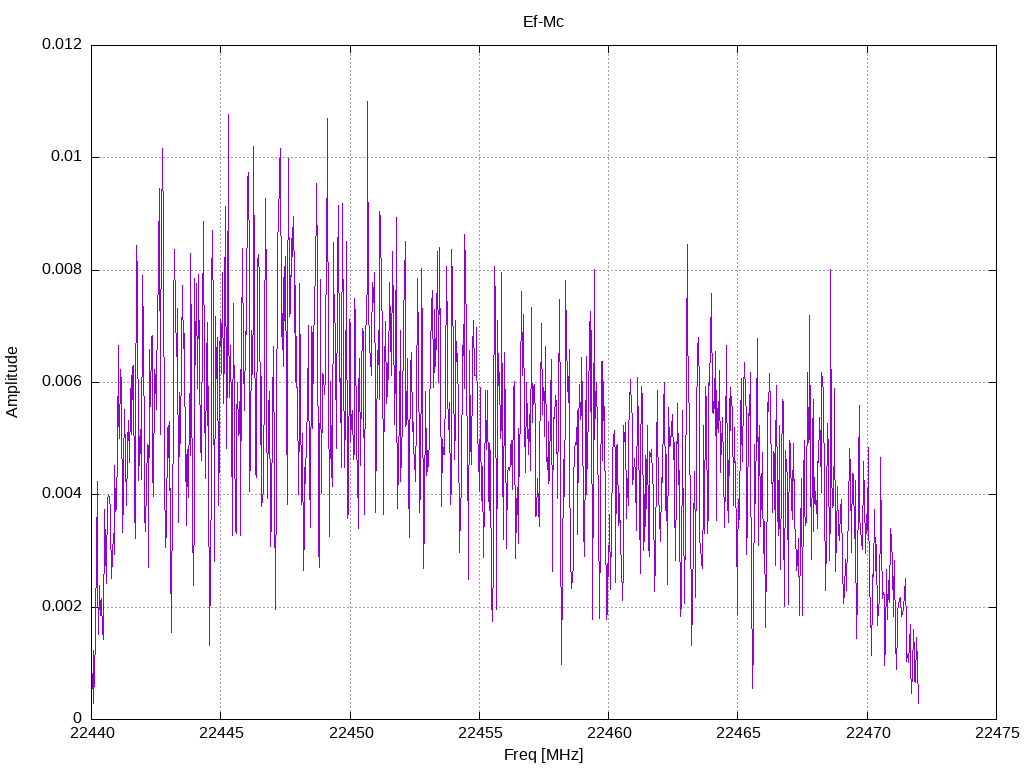Click the x-axis tick label 22470
Screen dimensions: 1024x768
click(868, 733)
